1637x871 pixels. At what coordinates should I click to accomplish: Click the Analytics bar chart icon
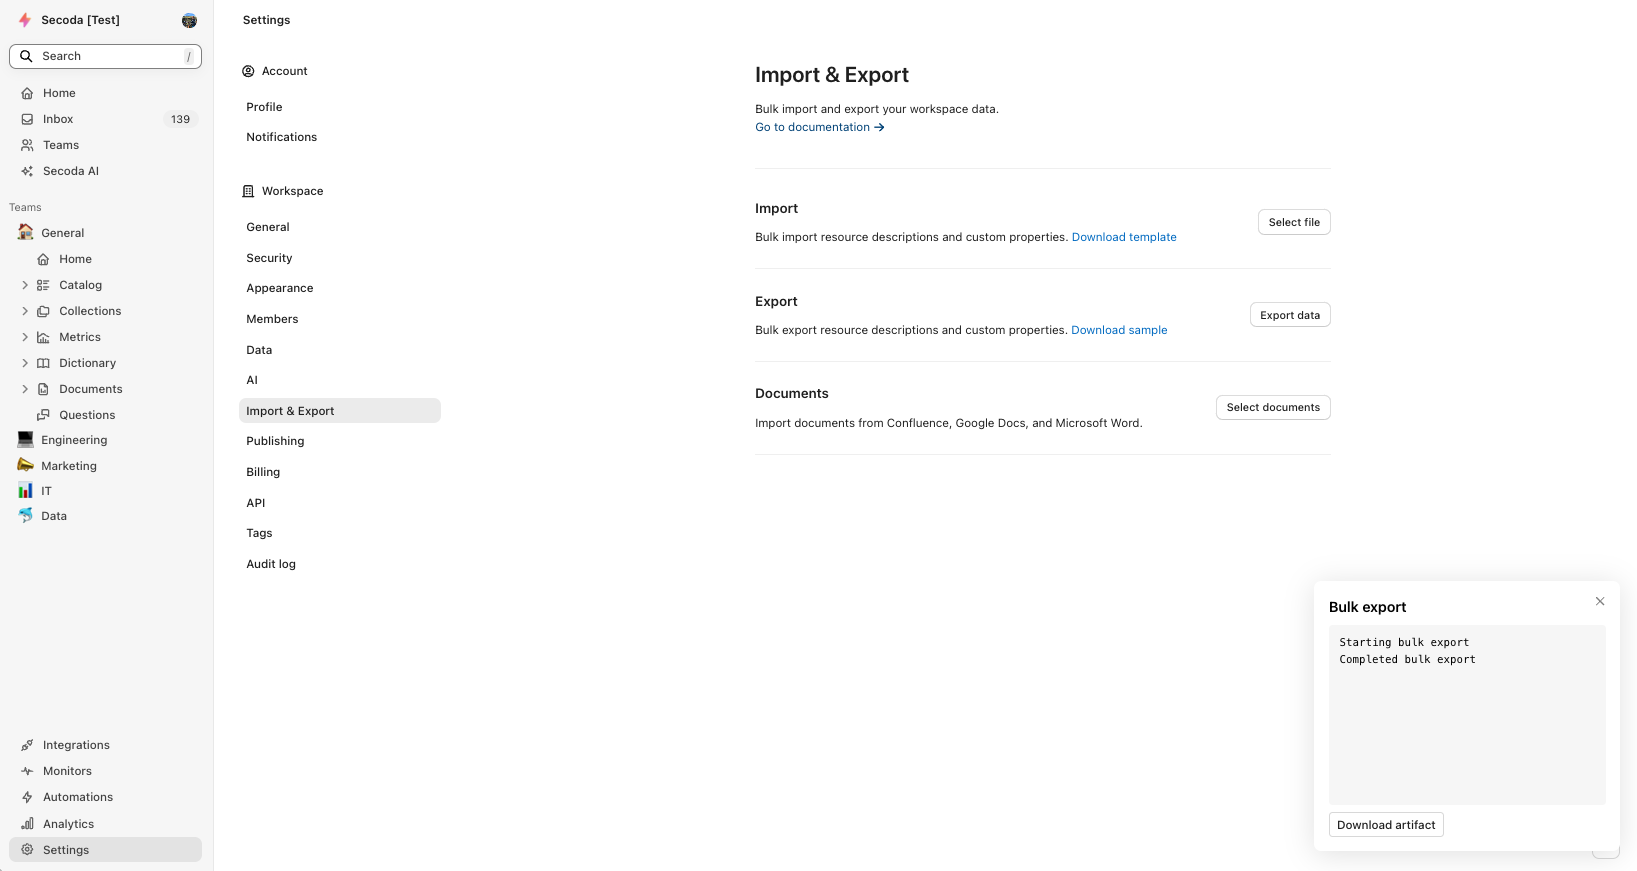(x=27, y=824)
